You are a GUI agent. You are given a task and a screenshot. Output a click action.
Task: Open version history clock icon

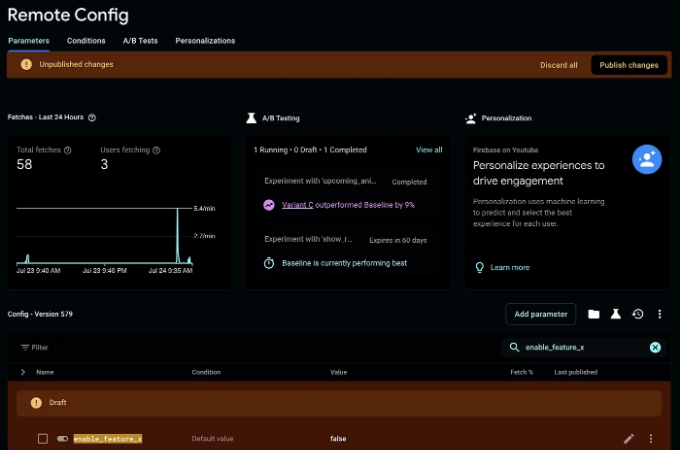pyautogui.click(x=638, y=314)
